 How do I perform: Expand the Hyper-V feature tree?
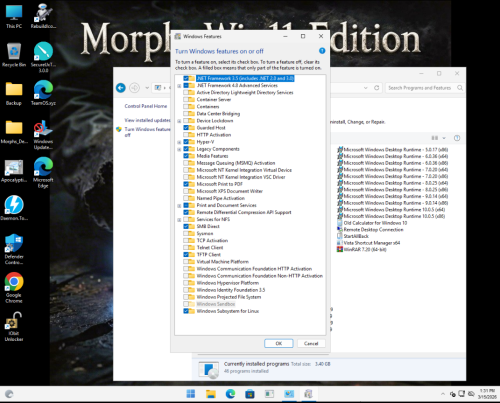tap(179, 142)
